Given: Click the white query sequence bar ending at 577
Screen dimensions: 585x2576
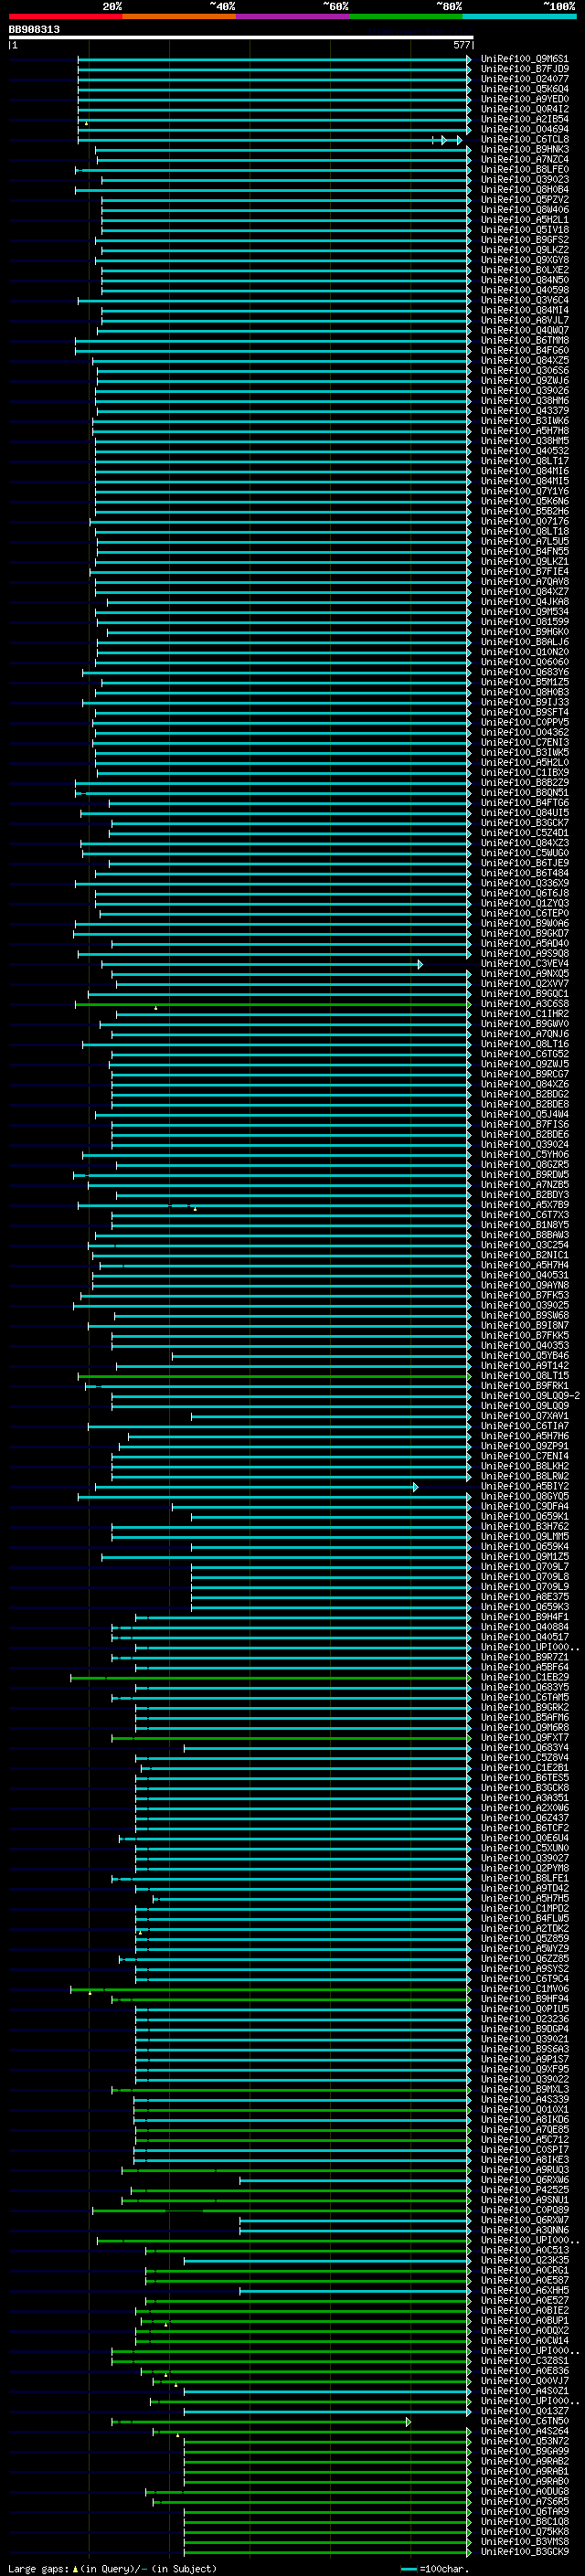Looking at the screenshot, I should coord(241,38).
